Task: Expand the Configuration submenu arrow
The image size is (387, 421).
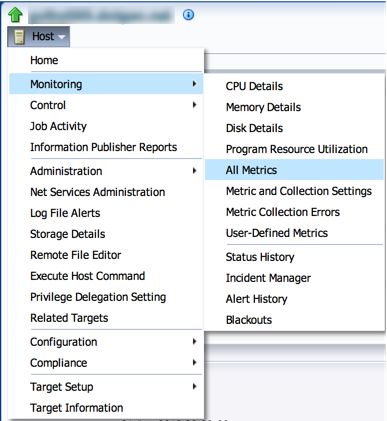Action: pyautogui.click(x=194, y=342)
